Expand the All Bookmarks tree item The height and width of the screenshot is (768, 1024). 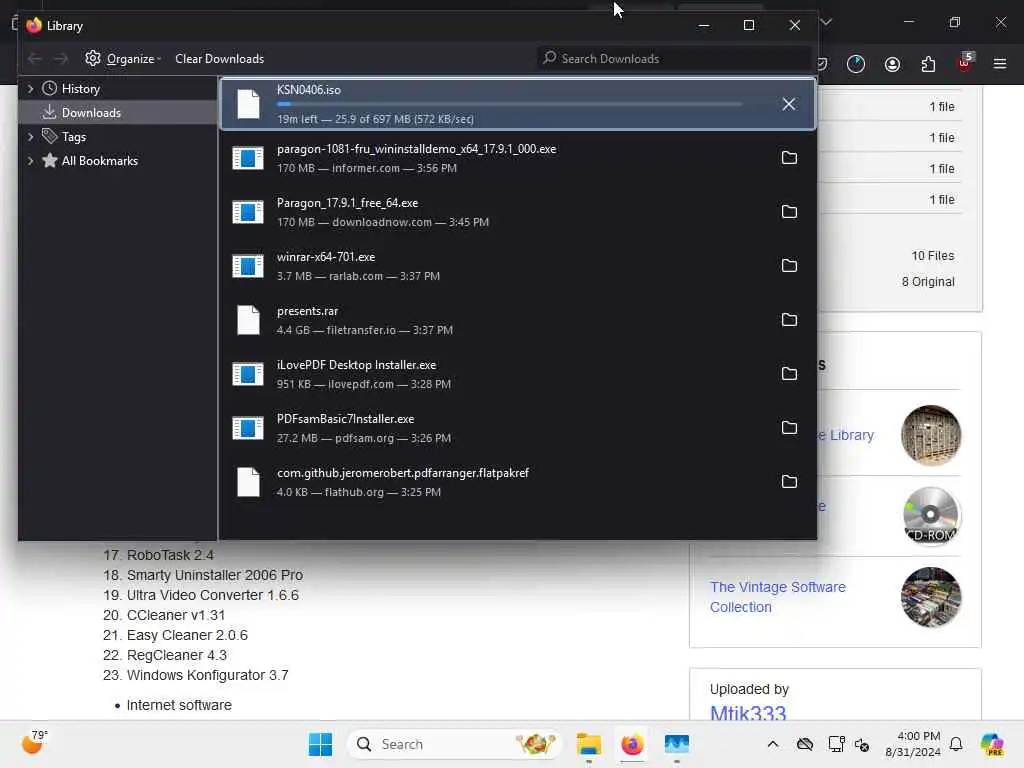coord(30,161)
